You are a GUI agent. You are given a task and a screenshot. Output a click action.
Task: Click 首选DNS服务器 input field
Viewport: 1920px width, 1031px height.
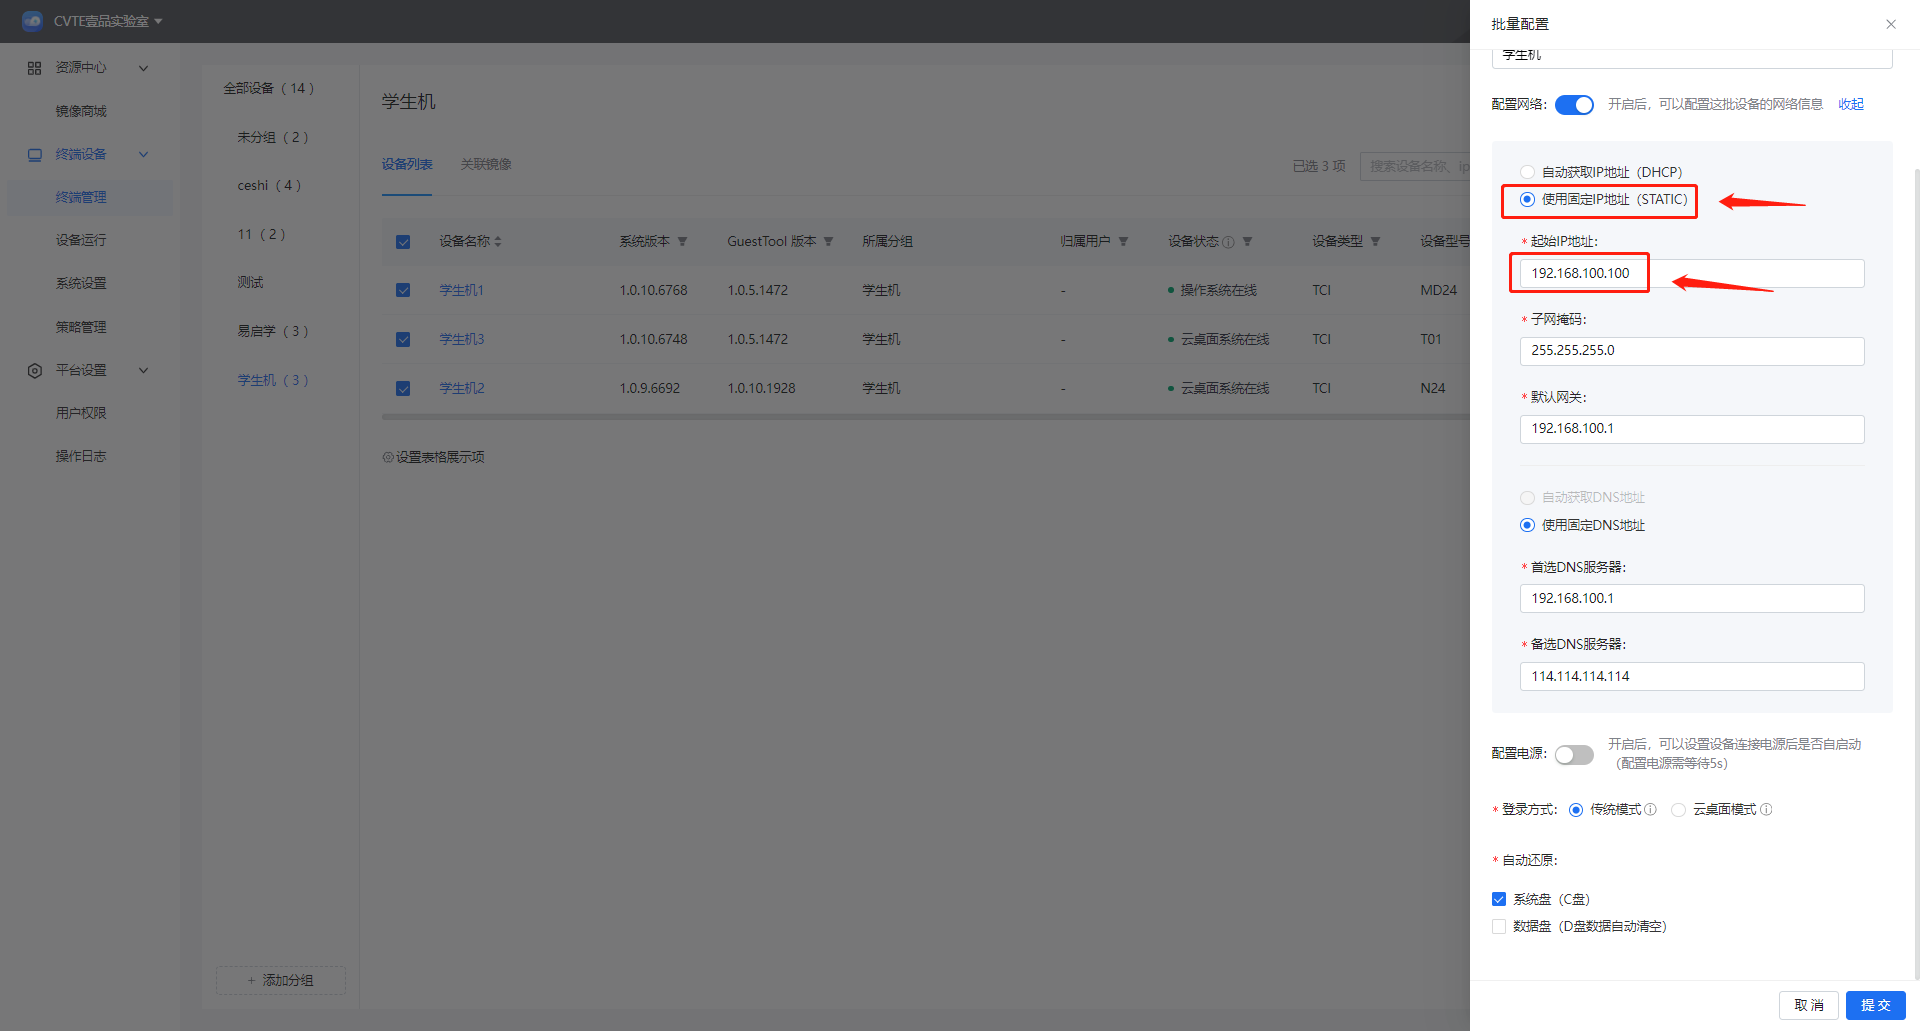tap(1692, 598)
